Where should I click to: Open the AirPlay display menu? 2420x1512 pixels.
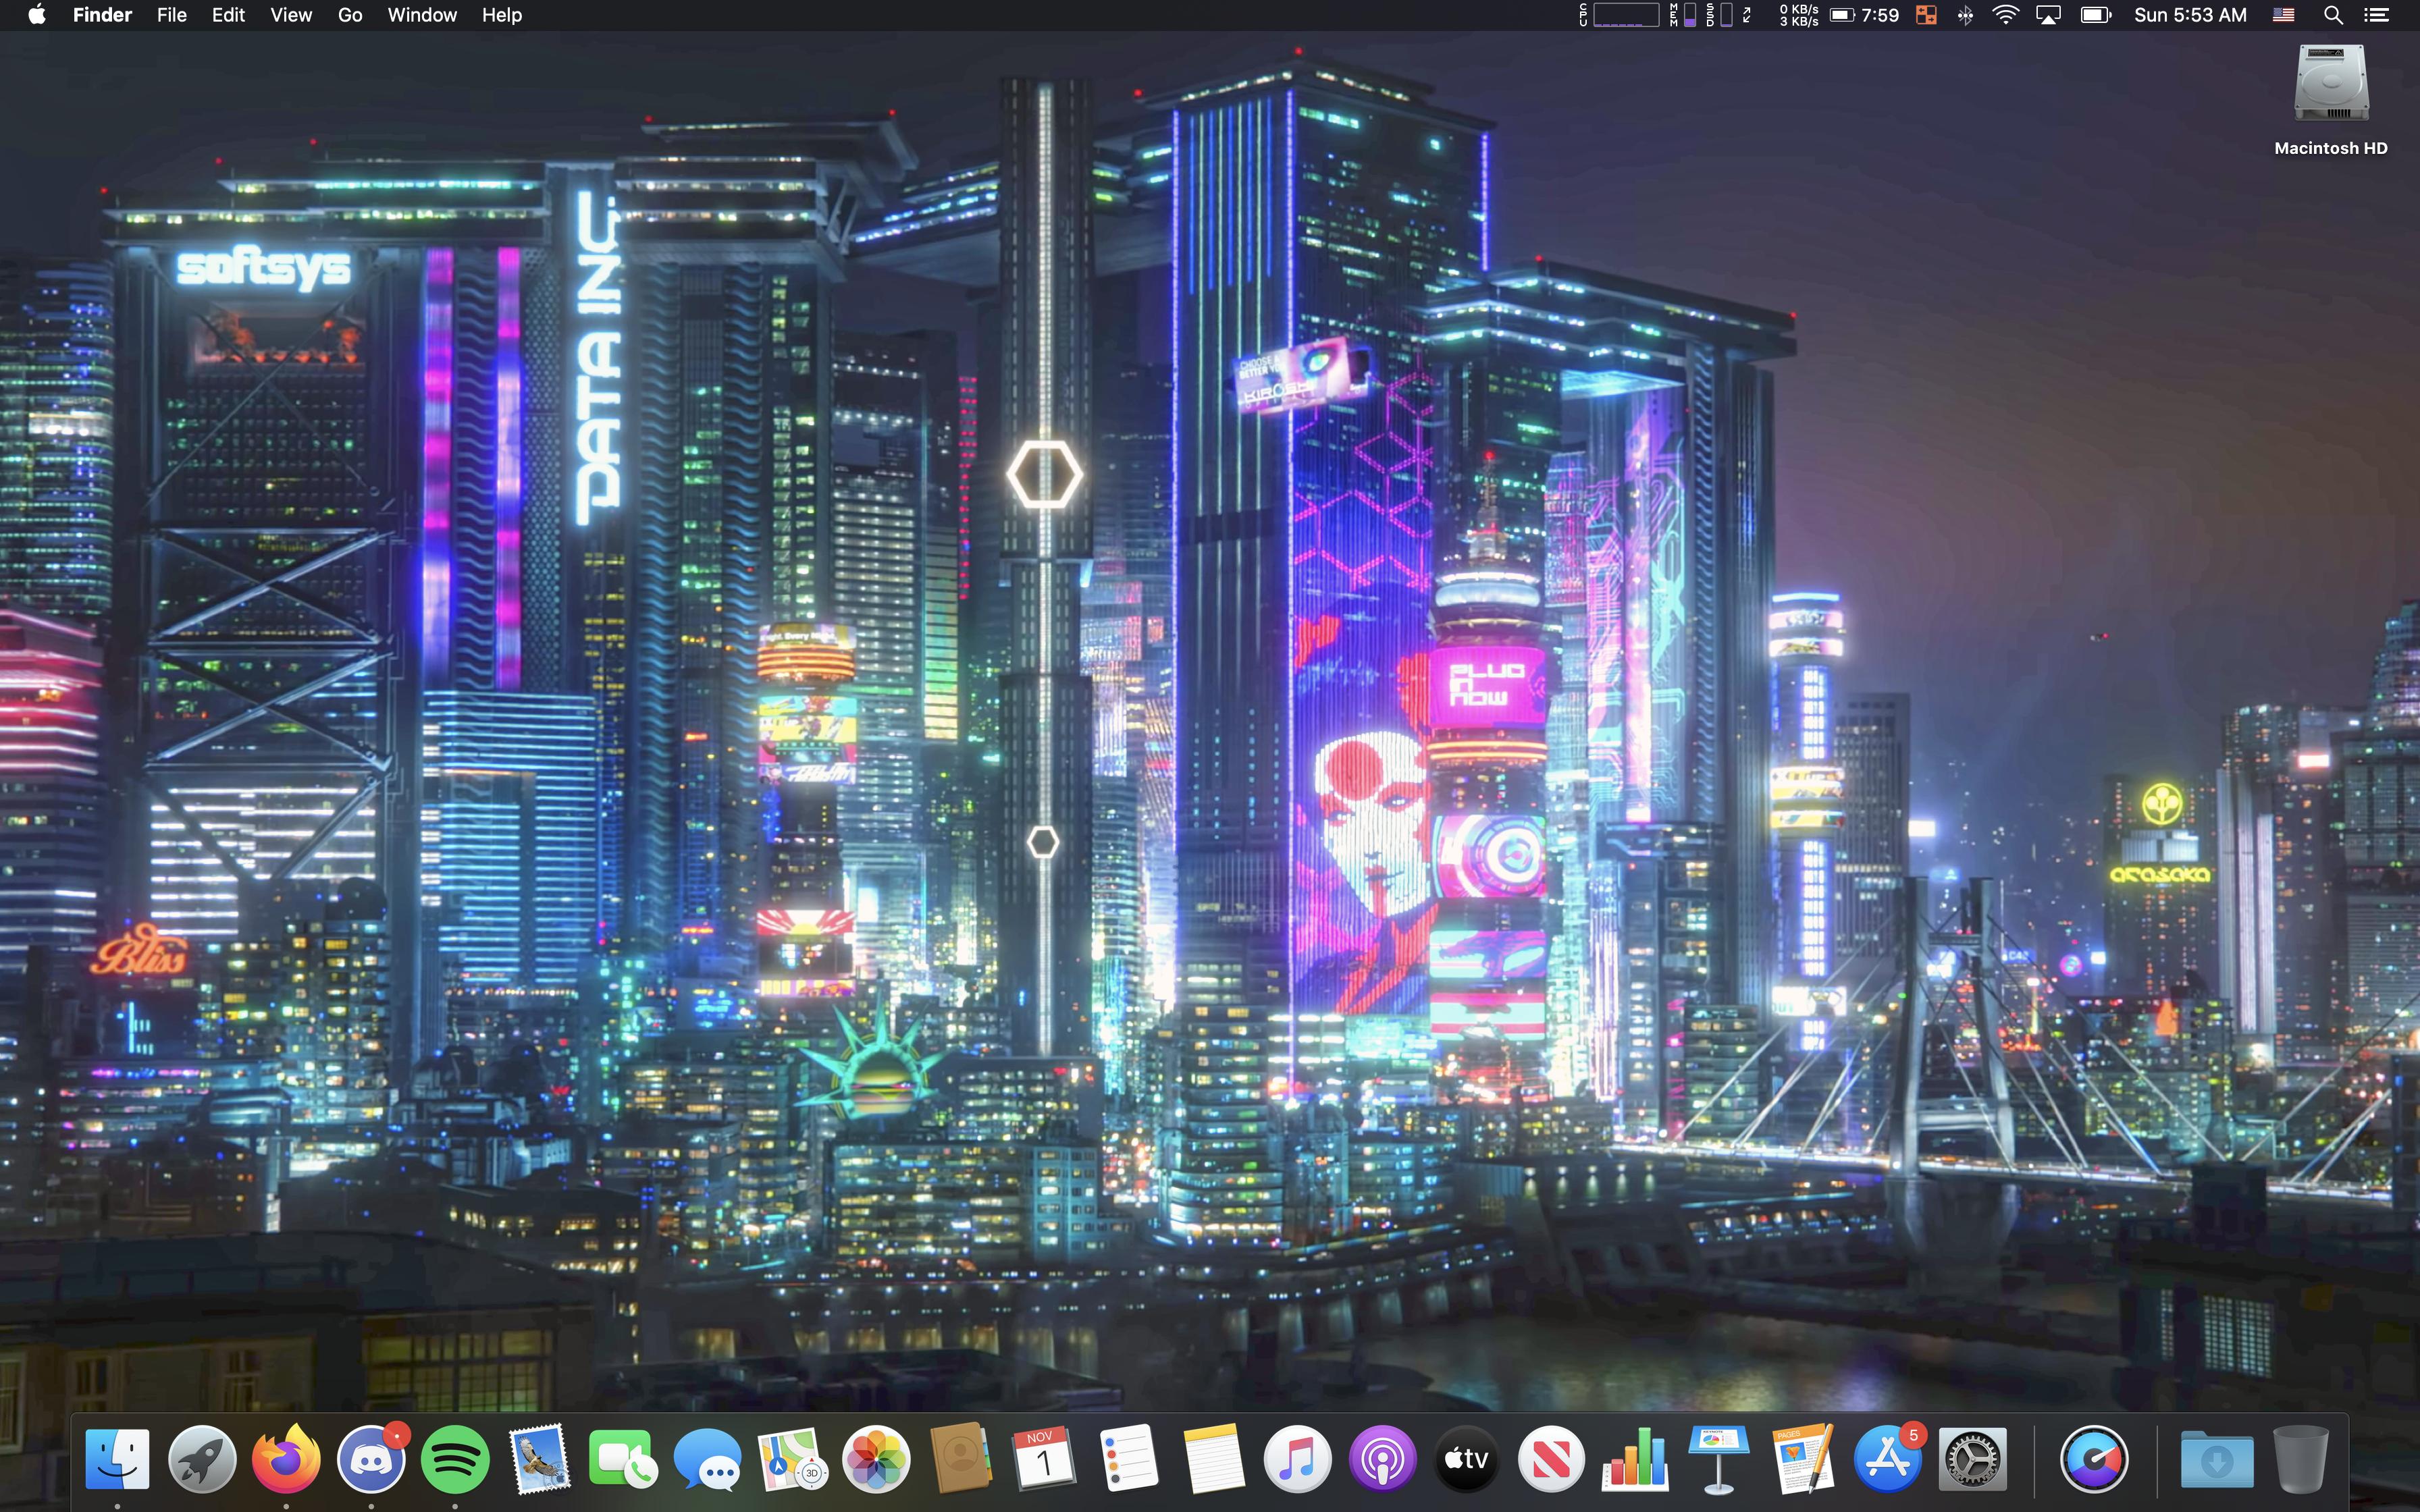click(x=2048, y=15)
